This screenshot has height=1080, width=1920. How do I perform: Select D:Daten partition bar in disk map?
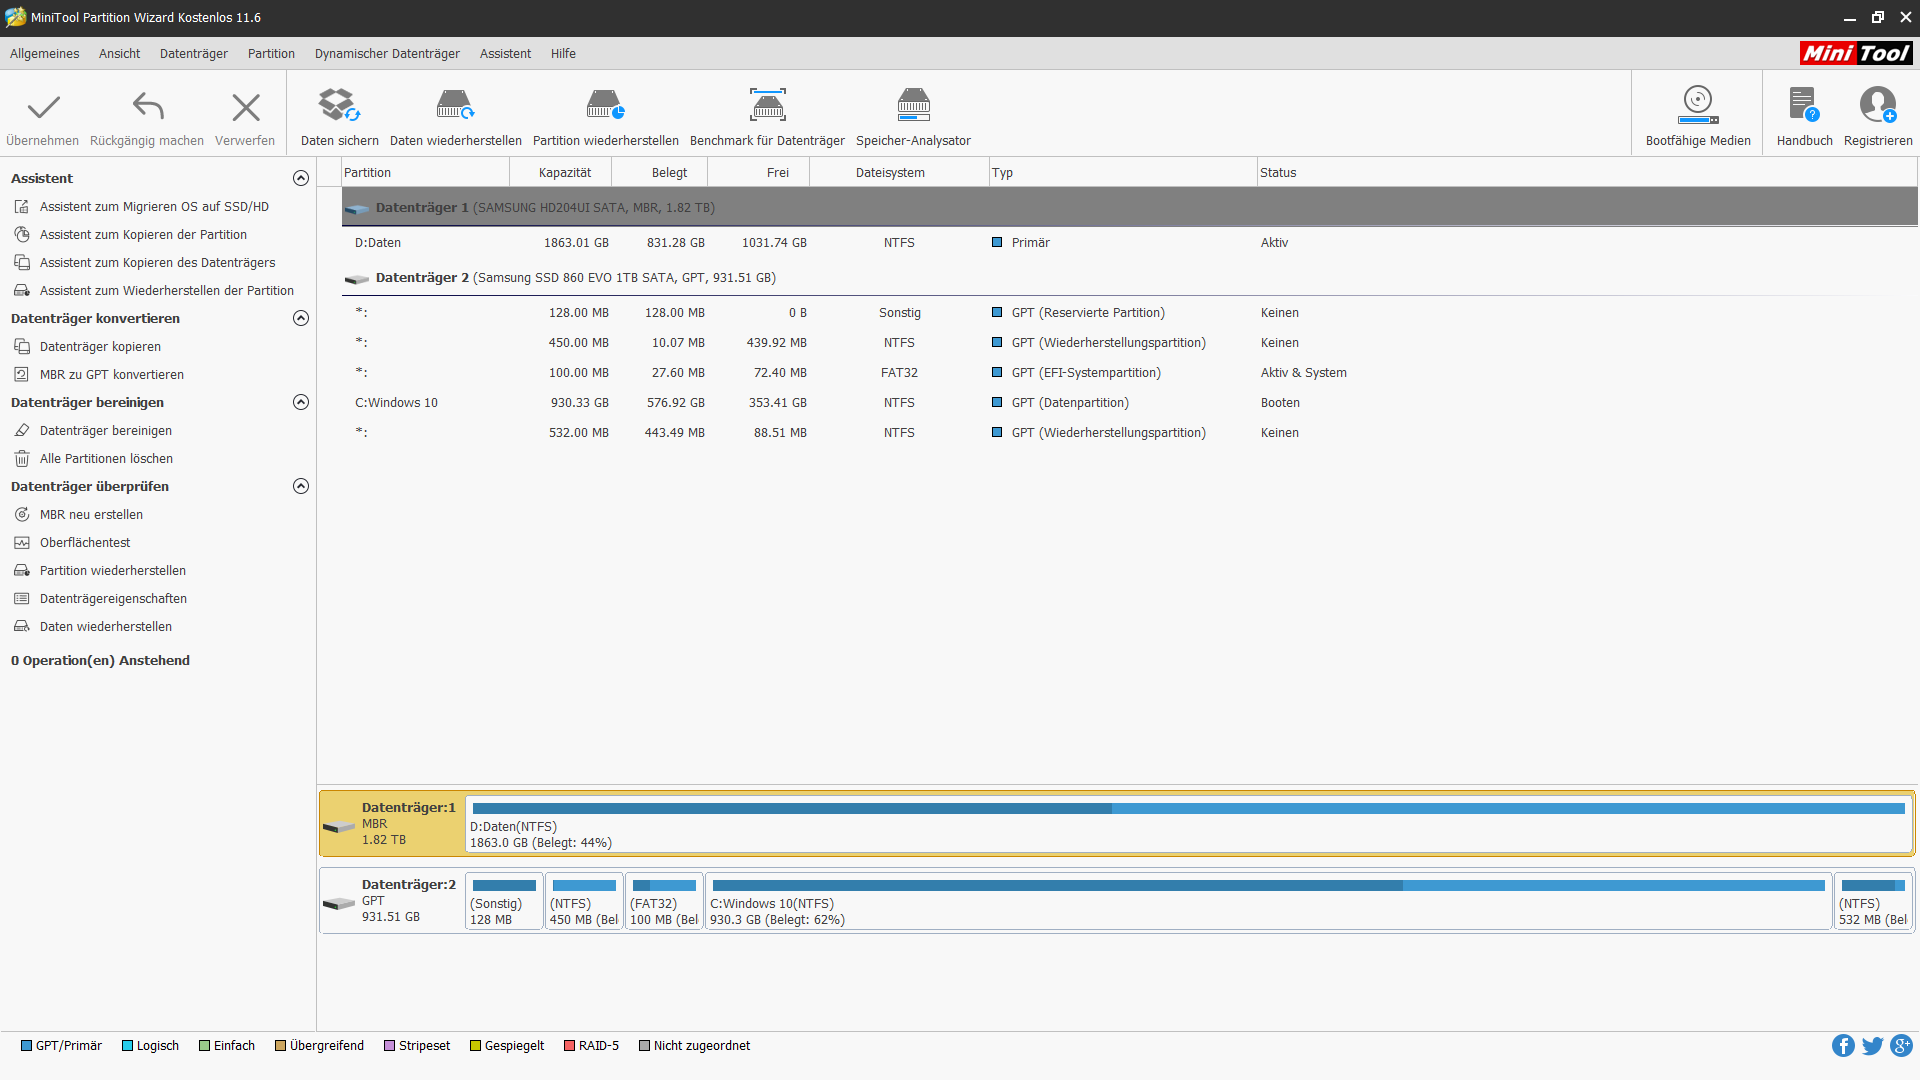click(1188, 825)
